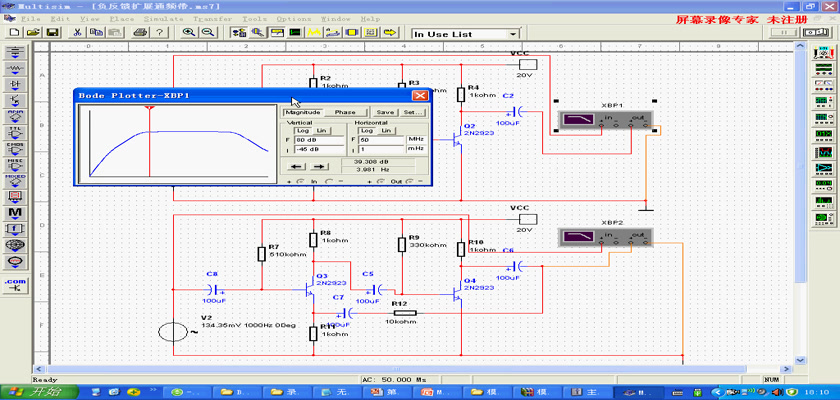Open the Transistors component bin
The image size is (840, 400).
tap(16, 101)
